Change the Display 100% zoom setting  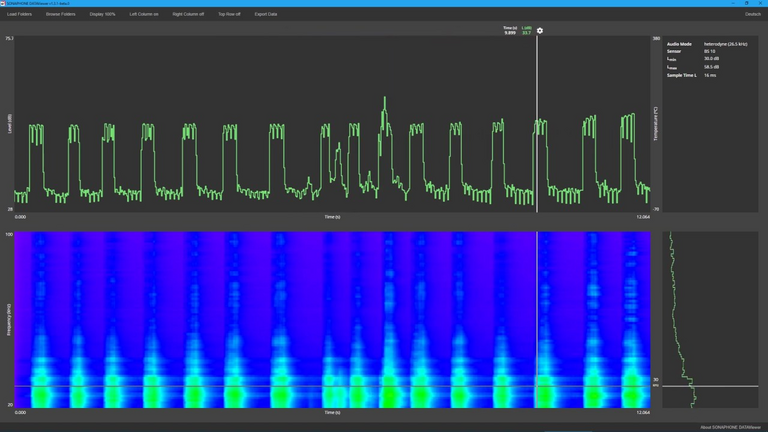point(102,14)
